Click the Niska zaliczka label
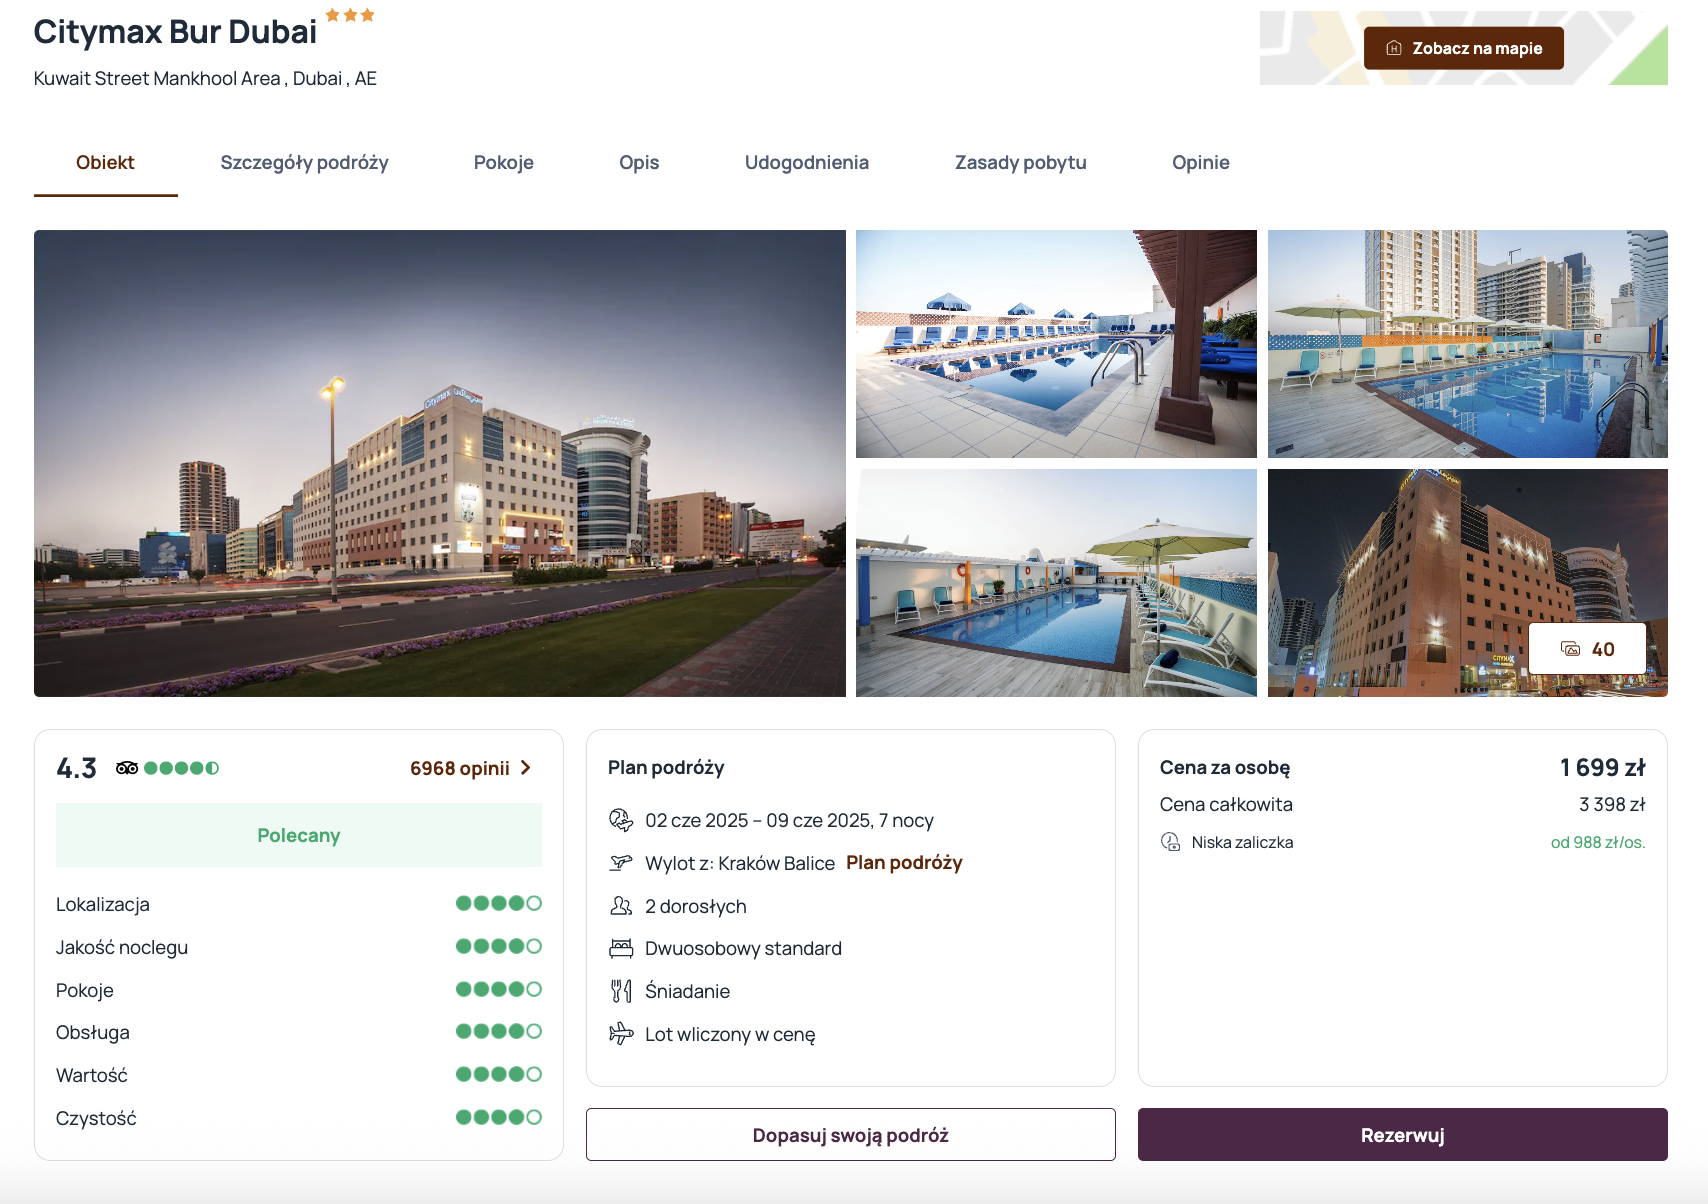1708x1204 pixels. pos(1242,842)
